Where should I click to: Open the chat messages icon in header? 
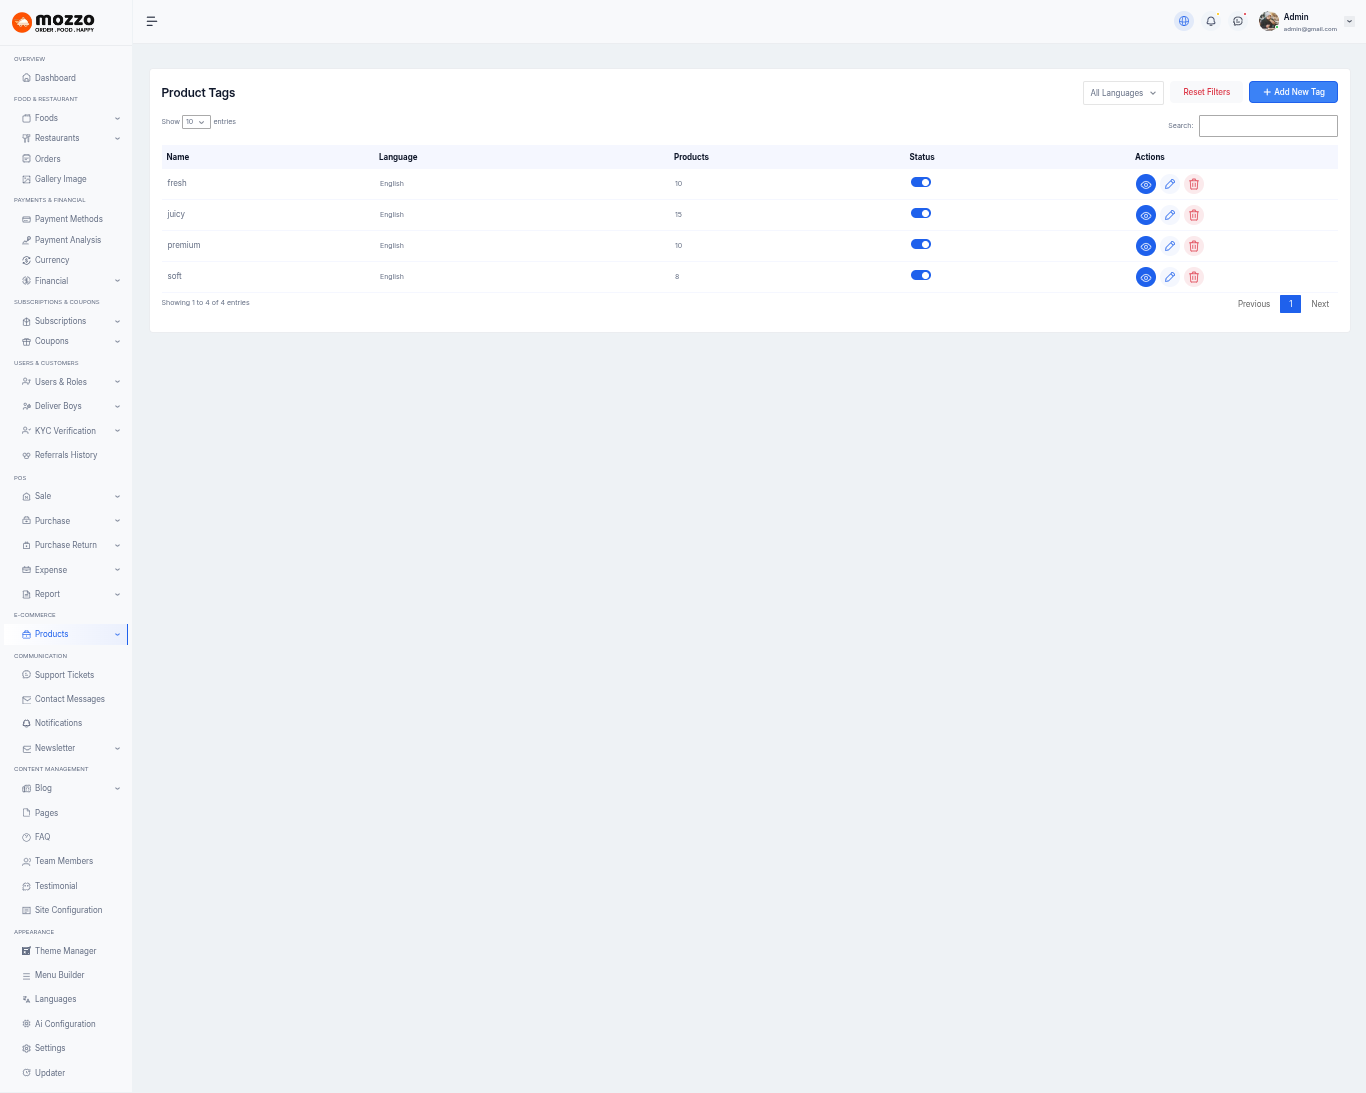1238,21
